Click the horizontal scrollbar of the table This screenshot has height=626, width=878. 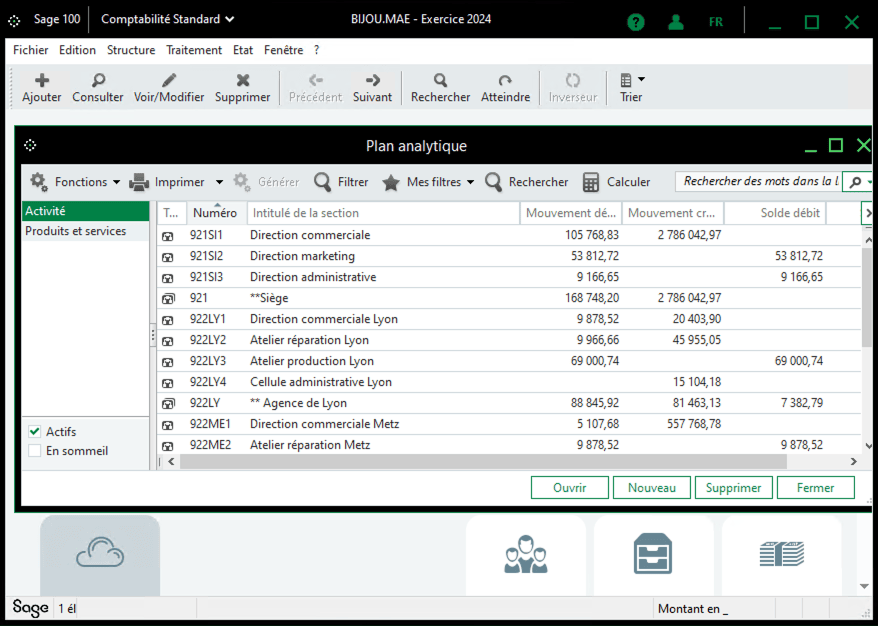(483, 462)
